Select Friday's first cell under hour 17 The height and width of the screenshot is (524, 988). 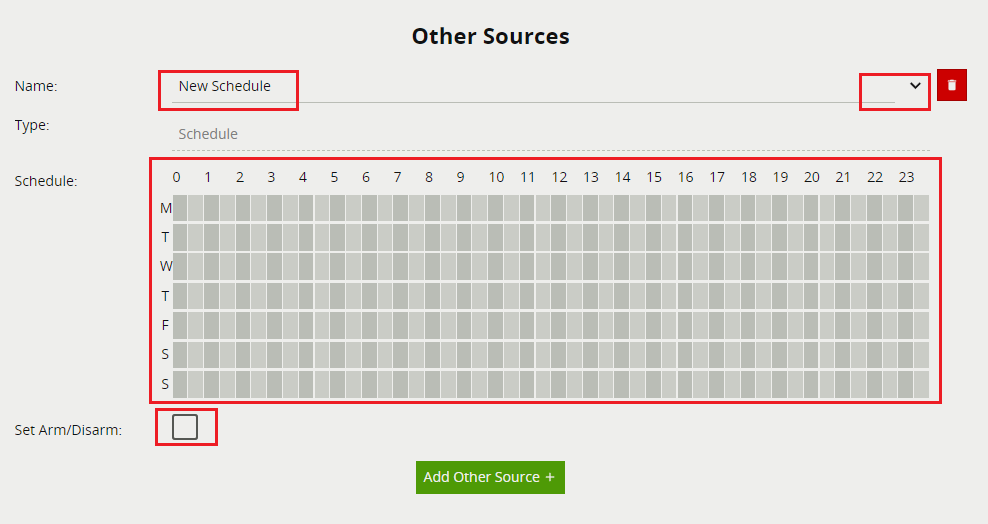pyautogui.click(x=717, y=326)
